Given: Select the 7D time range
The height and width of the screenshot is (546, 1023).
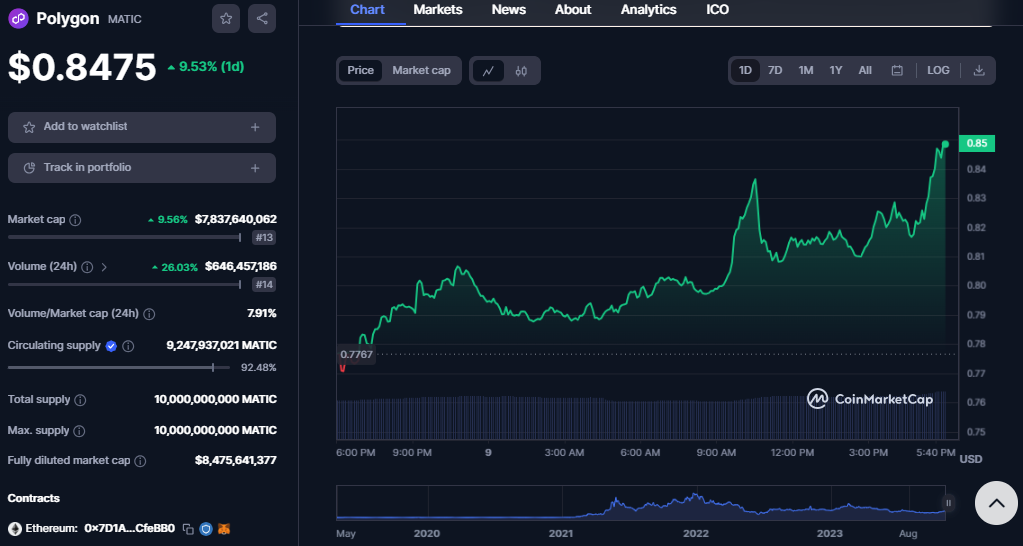Looking at the screenshot, I should click(x=775, y=70).
